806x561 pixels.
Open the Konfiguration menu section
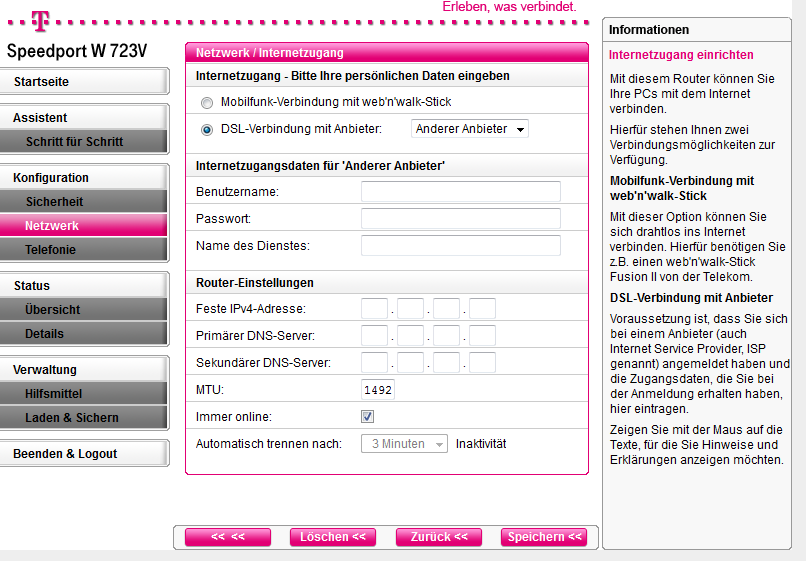(x=83, y=177)
